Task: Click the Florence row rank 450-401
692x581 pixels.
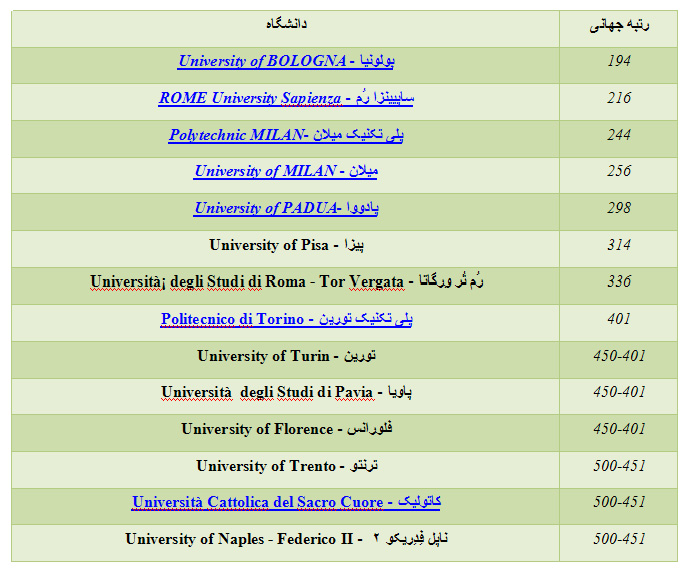Action: coord(619,429)
